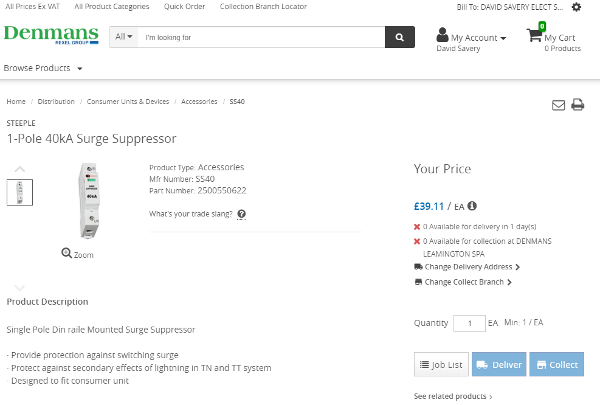Click the Deliver button
Viewport: 600px width, 405px height.
[x=499, y=364]
